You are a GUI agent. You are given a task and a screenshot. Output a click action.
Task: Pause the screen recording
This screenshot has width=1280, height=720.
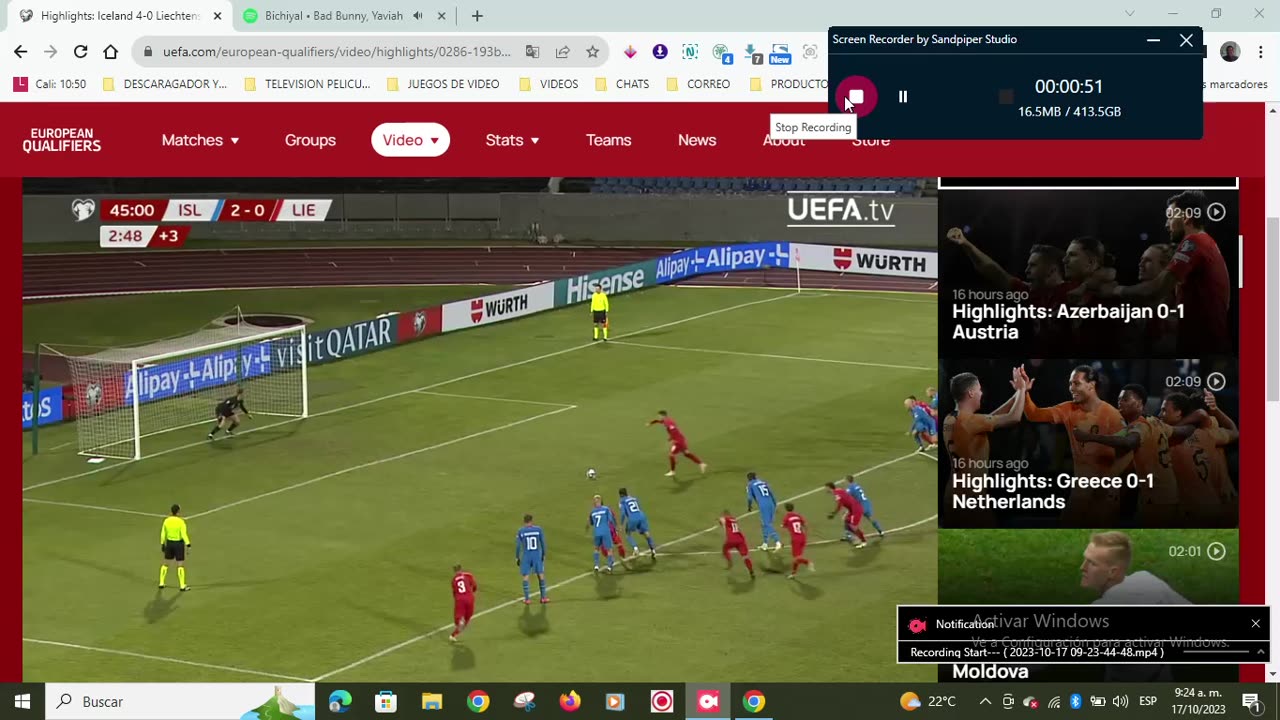pyautogui.click(x=903, y=97)
